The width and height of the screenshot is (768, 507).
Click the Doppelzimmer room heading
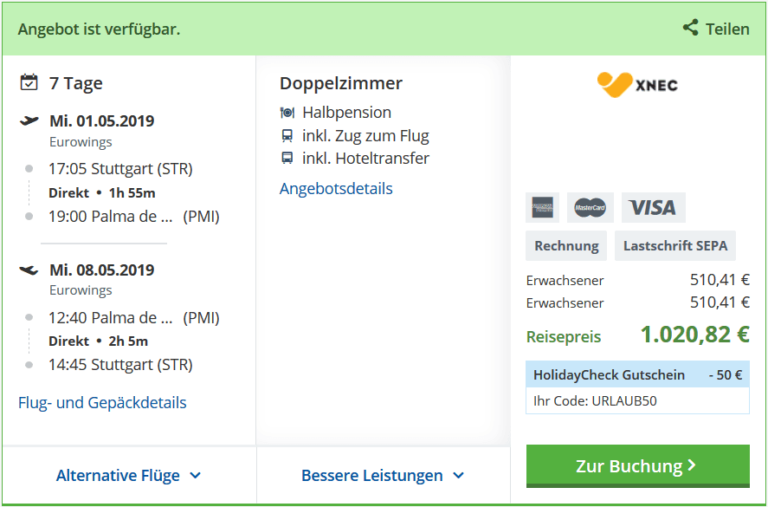[341, 83]
